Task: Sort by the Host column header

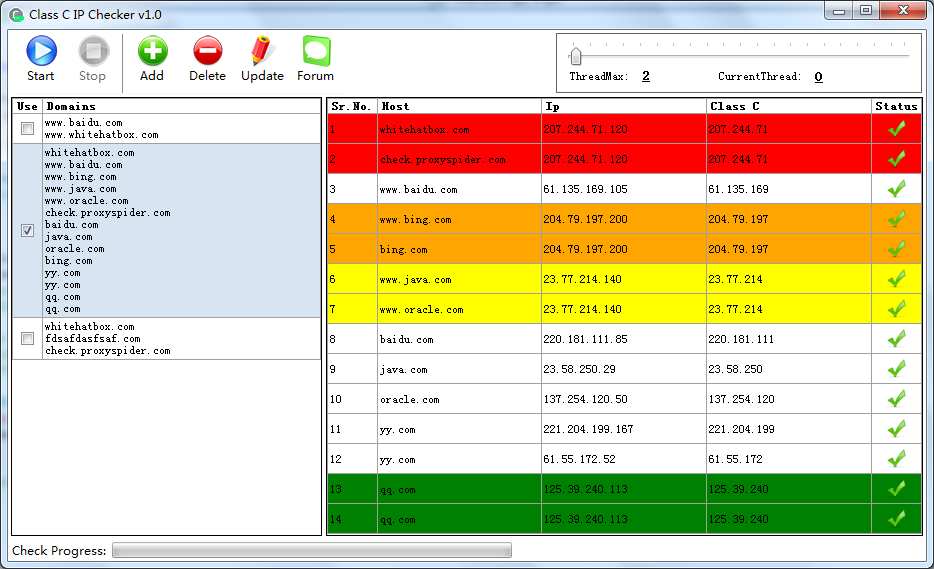Action: [x=458, y=106]
